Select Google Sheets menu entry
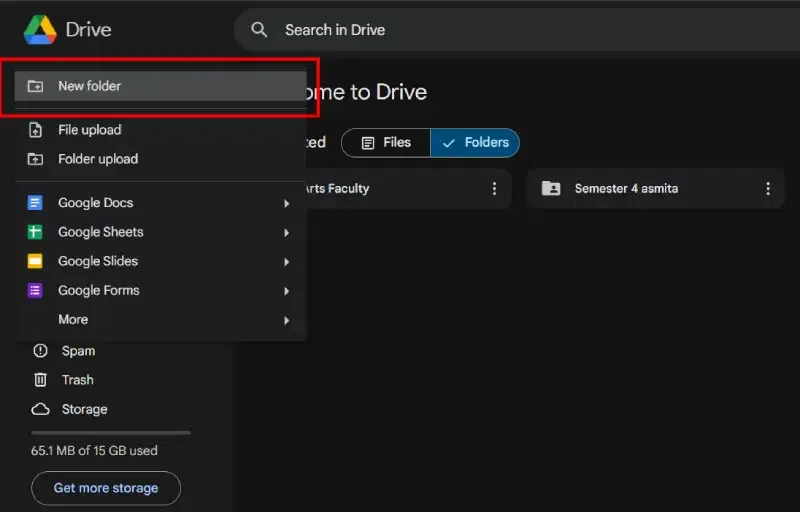The image size is (800, 512). pos(160,232)
